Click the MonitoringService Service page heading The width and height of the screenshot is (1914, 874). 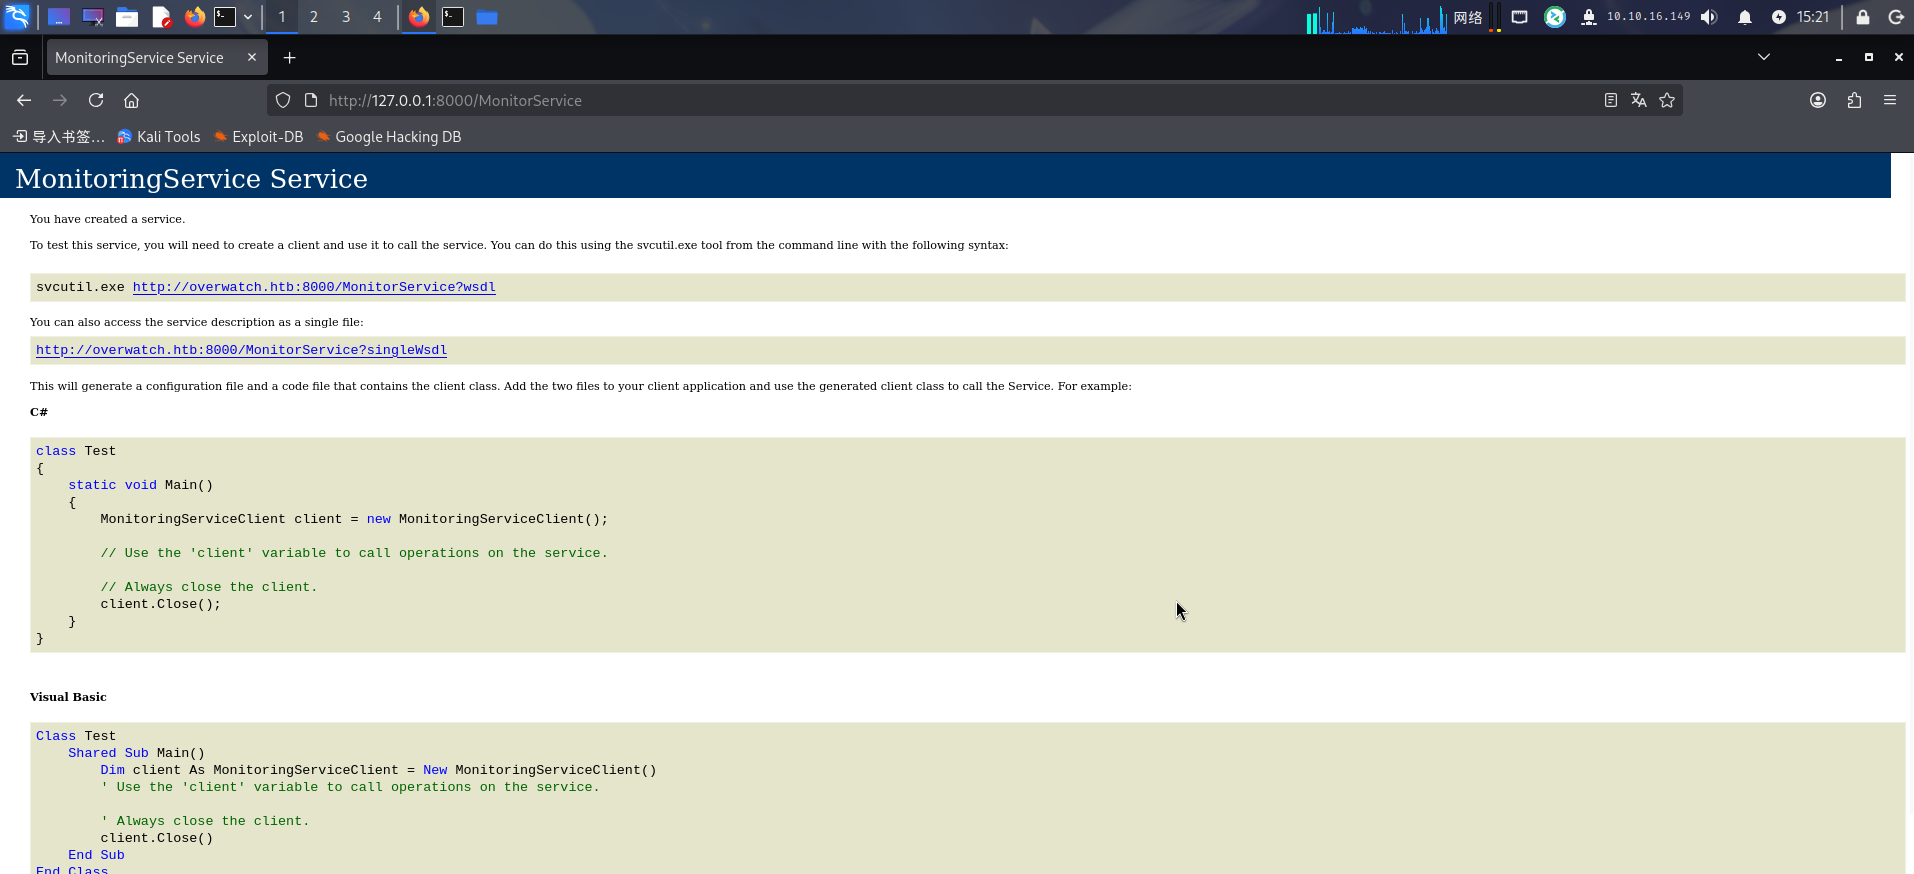click(x=192, y=178)
